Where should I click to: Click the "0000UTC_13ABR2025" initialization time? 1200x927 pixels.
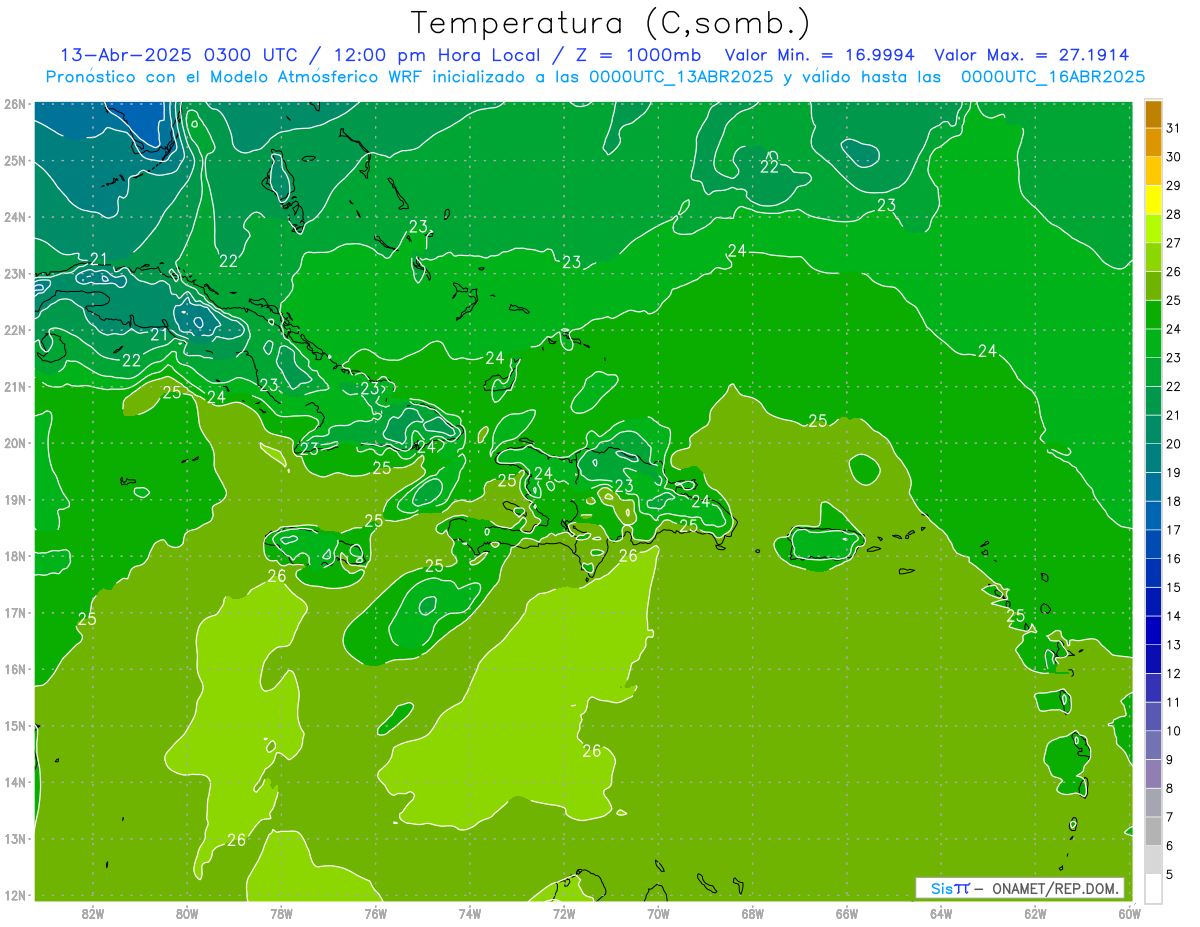tap(681, 77)
